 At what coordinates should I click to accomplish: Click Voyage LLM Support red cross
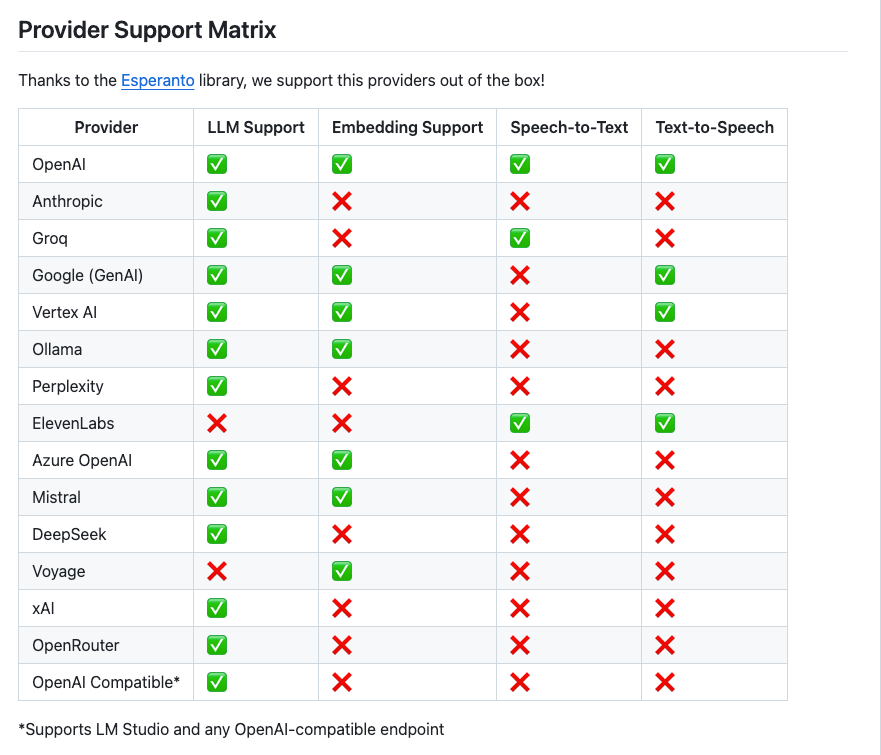[x=217, y=571]
